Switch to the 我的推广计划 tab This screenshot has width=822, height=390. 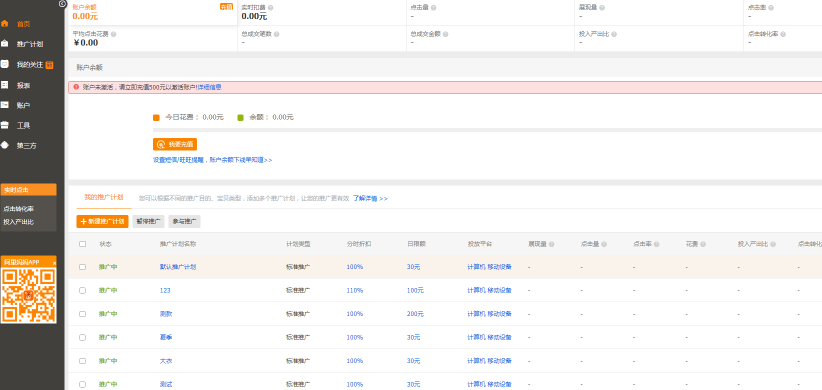(x=103, y=198)
